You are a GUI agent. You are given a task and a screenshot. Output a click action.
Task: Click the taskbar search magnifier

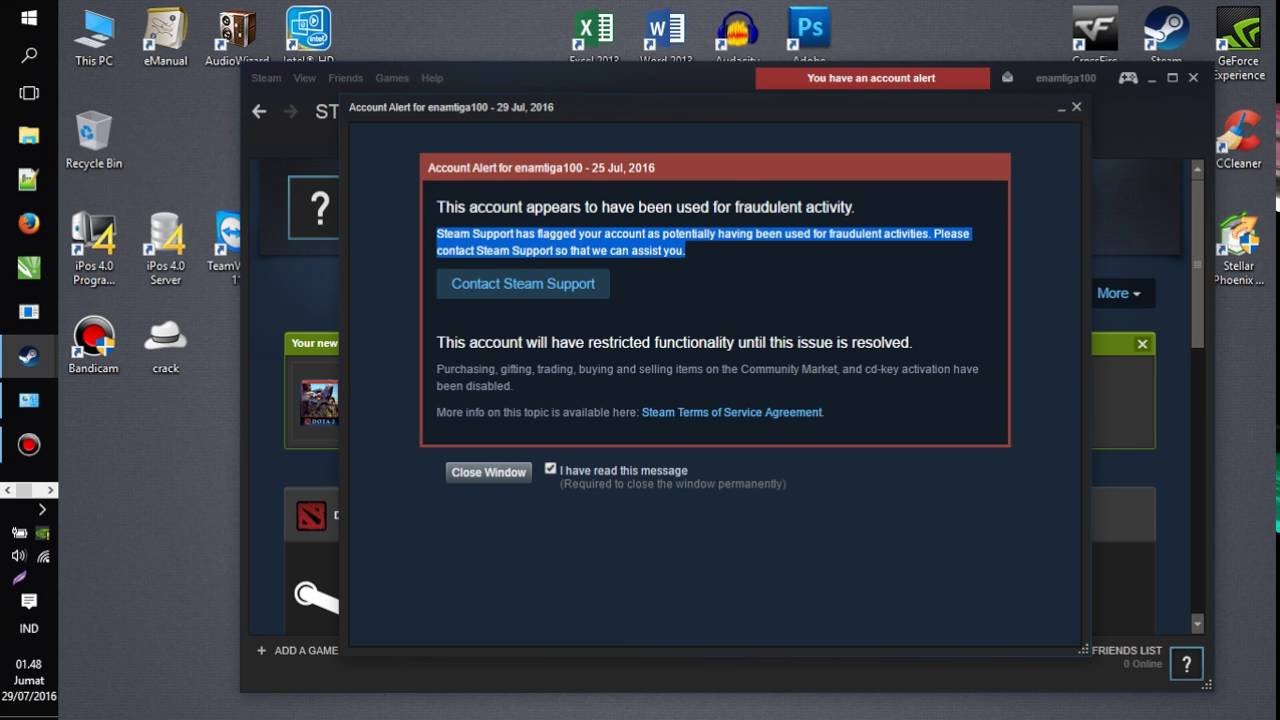point(29,55)
